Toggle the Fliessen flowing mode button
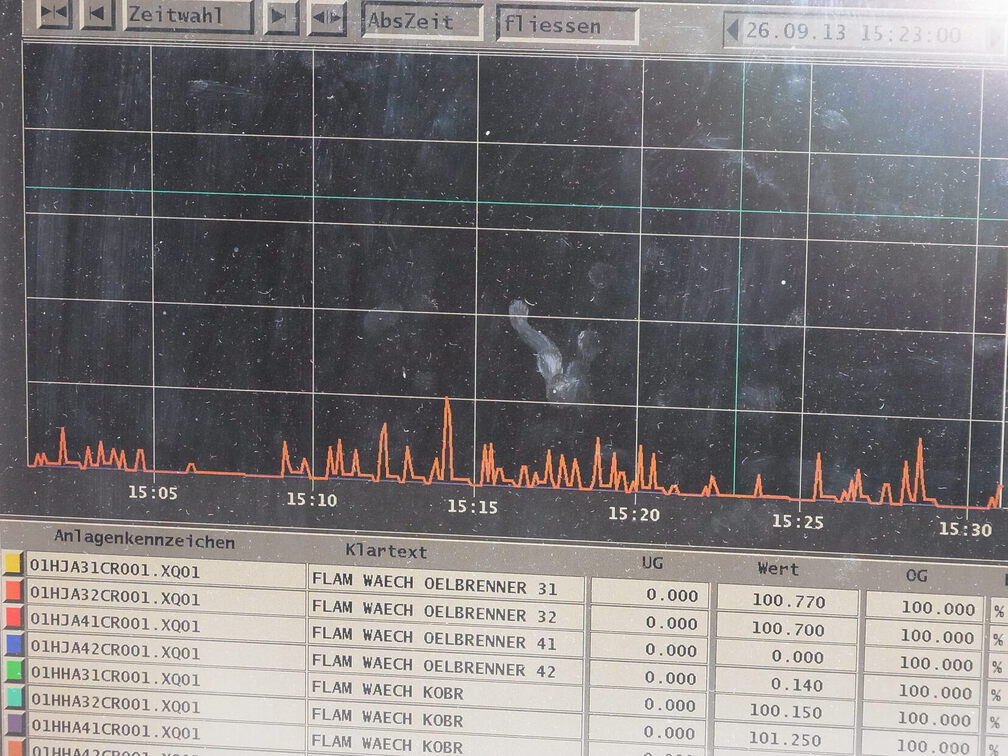Image resolution: width=1008 pixels, height=756 pixels. click(x=567, y=25)
